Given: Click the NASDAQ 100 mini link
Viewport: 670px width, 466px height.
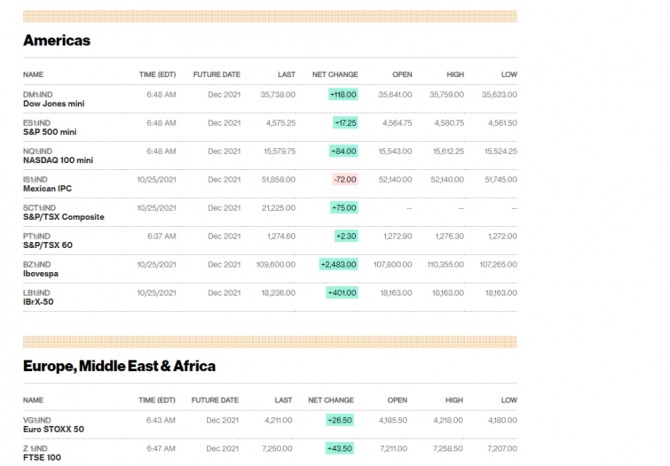Looking at the screenshot, I should tap(58, 160).
